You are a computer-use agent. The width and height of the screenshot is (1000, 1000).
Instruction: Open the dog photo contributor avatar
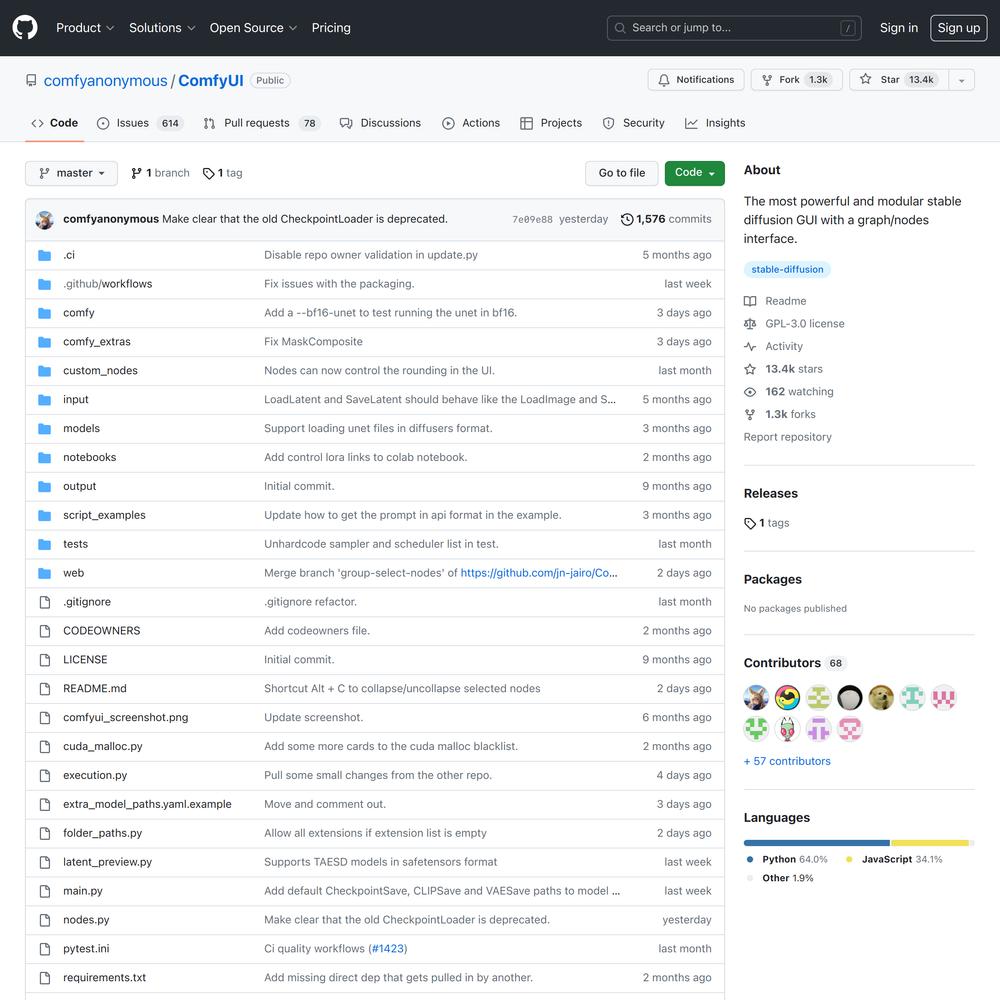pyautogui.click(x=881, y=698)
